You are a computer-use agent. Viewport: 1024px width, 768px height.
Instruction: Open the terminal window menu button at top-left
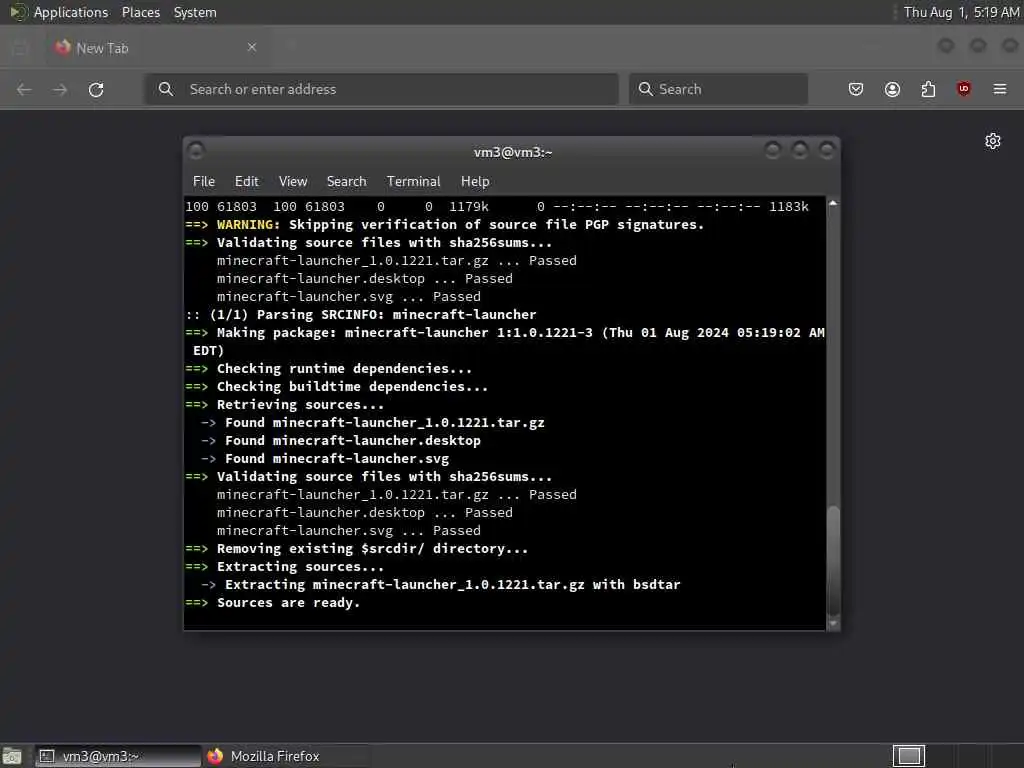pos(196,151)
